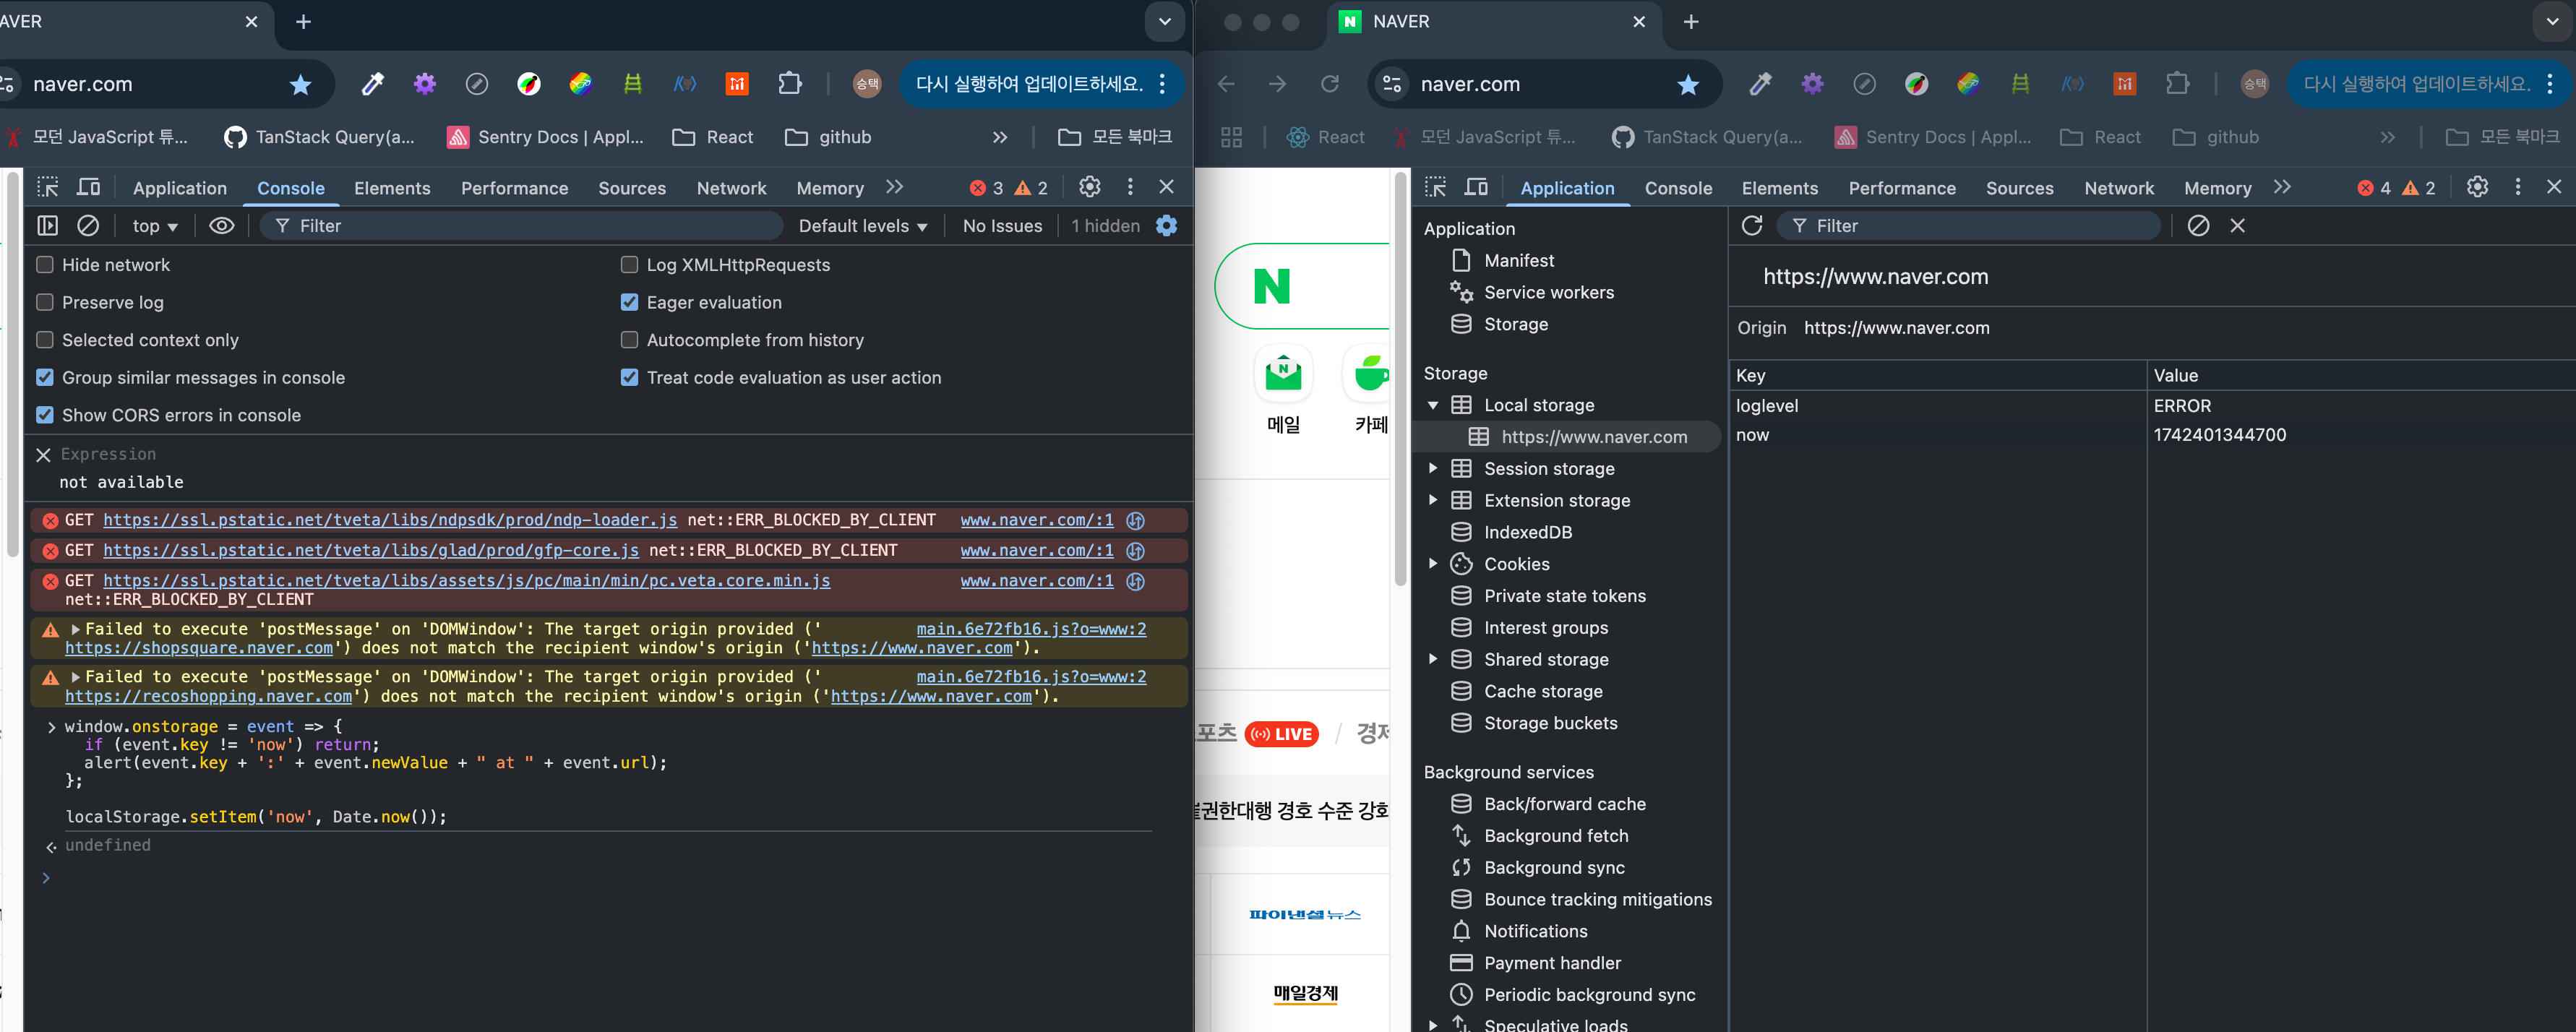This screenshot has width=2576, height=1032.
Task: Expand Shared storage tree node
Action: pos(1433,659)
